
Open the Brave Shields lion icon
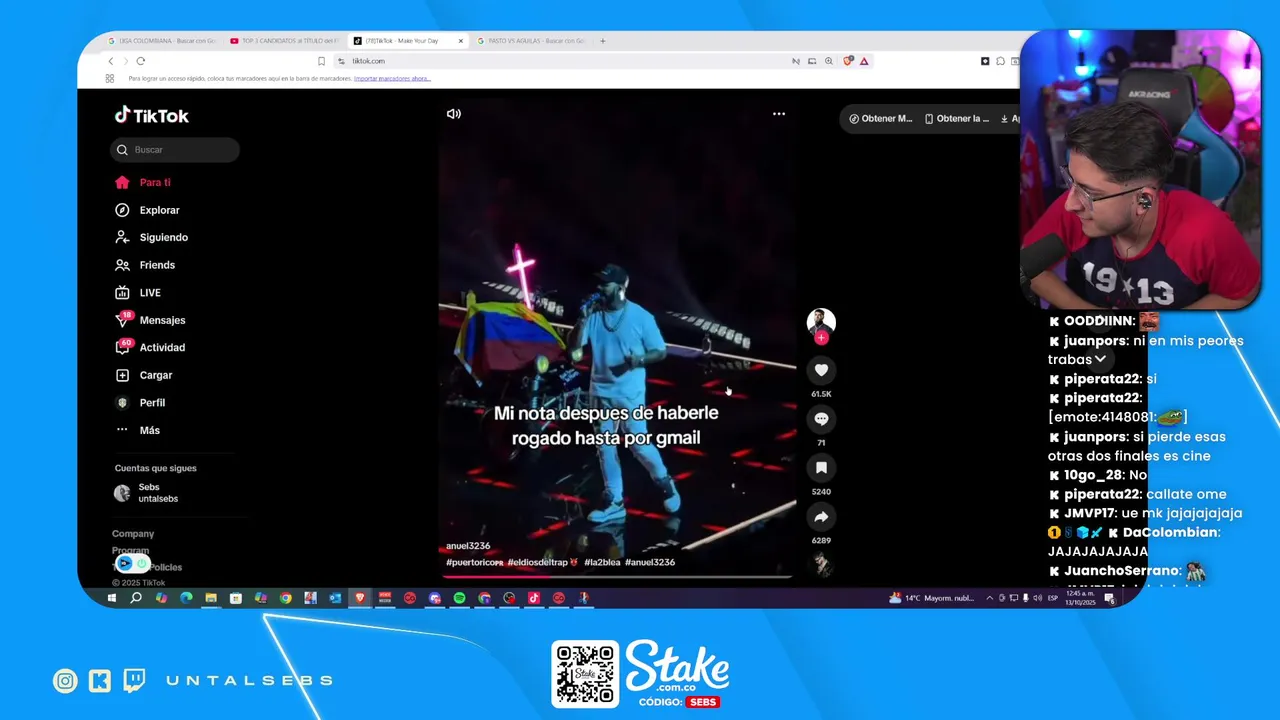(x=848, y=61)
